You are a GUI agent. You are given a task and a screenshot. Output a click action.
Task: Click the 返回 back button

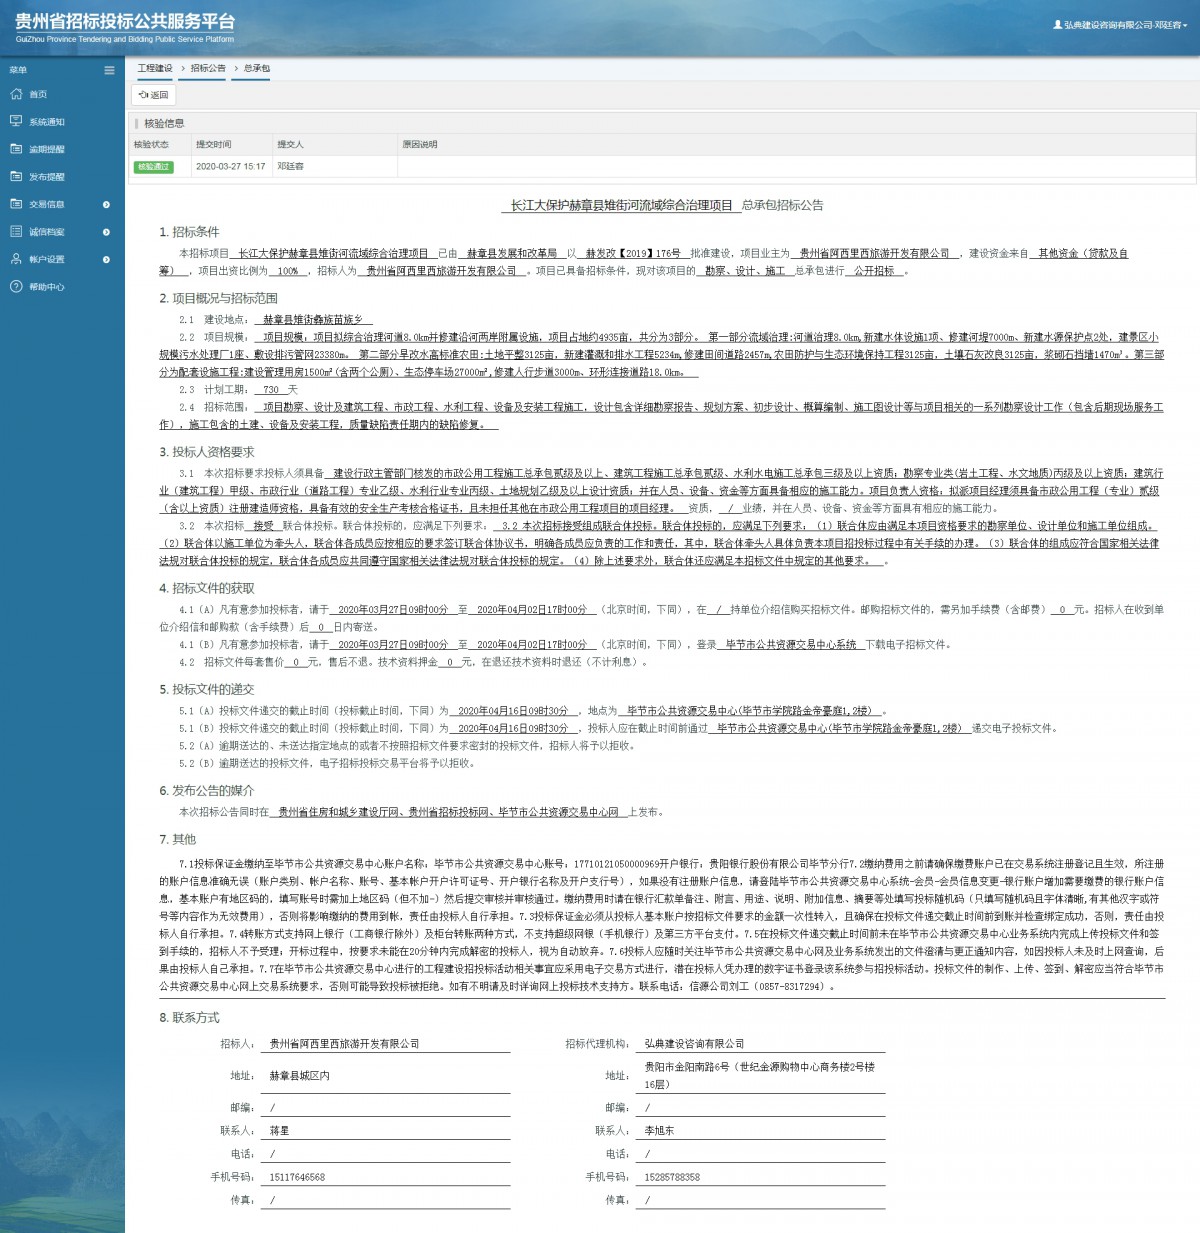[x=154, y=95]
